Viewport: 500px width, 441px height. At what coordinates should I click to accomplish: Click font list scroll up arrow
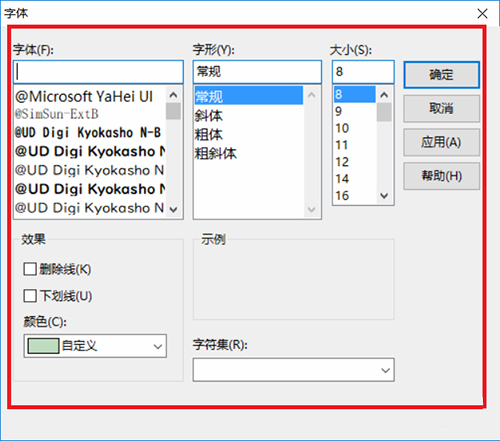tap(173, 95)
